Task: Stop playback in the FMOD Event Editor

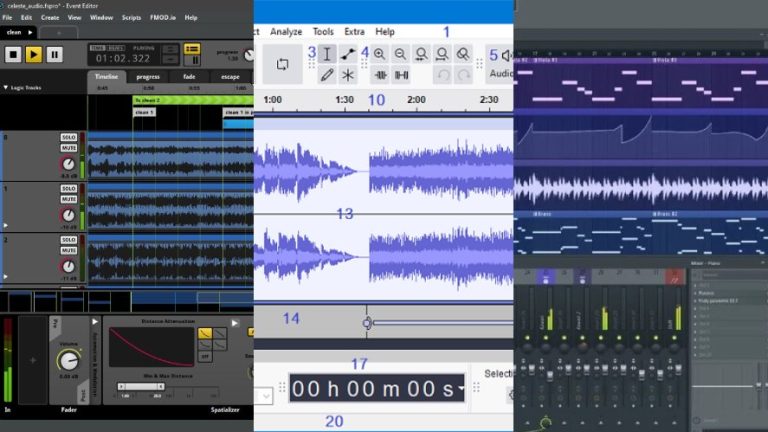Action: coord(13,54)
